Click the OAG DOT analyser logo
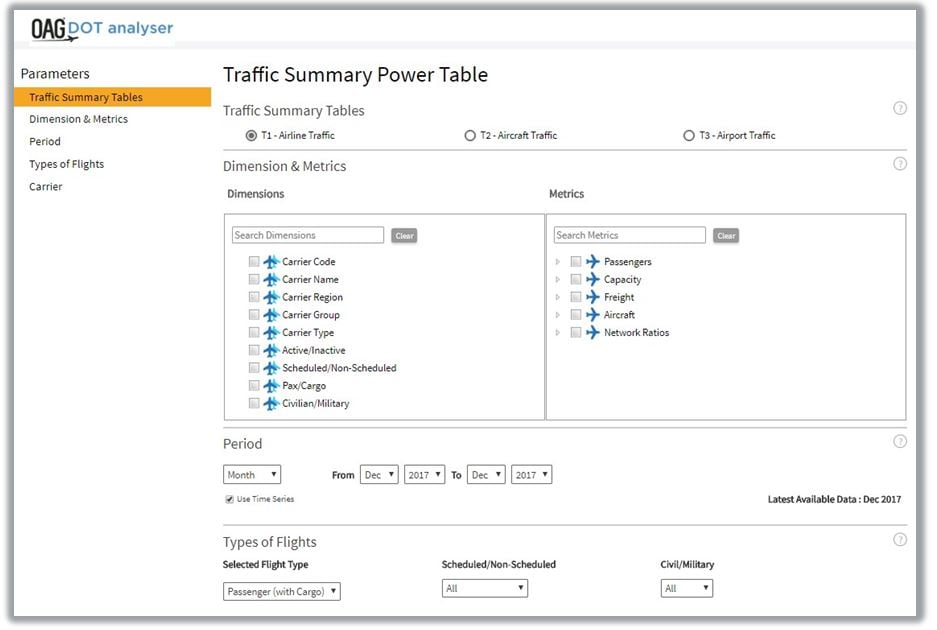The image size is (937, 630). coord(101,29)
